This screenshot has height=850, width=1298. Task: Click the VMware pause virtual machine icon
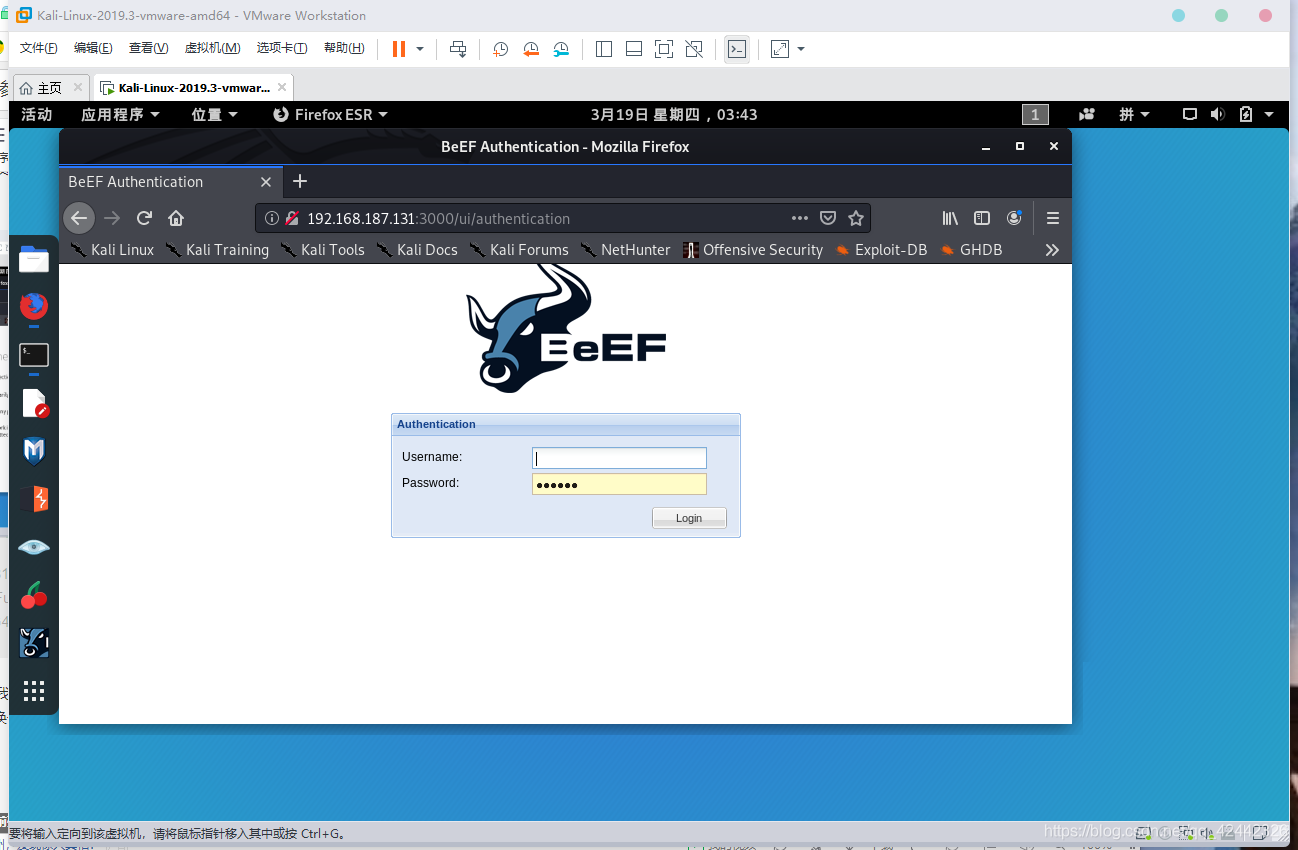[x=399, y=49]
